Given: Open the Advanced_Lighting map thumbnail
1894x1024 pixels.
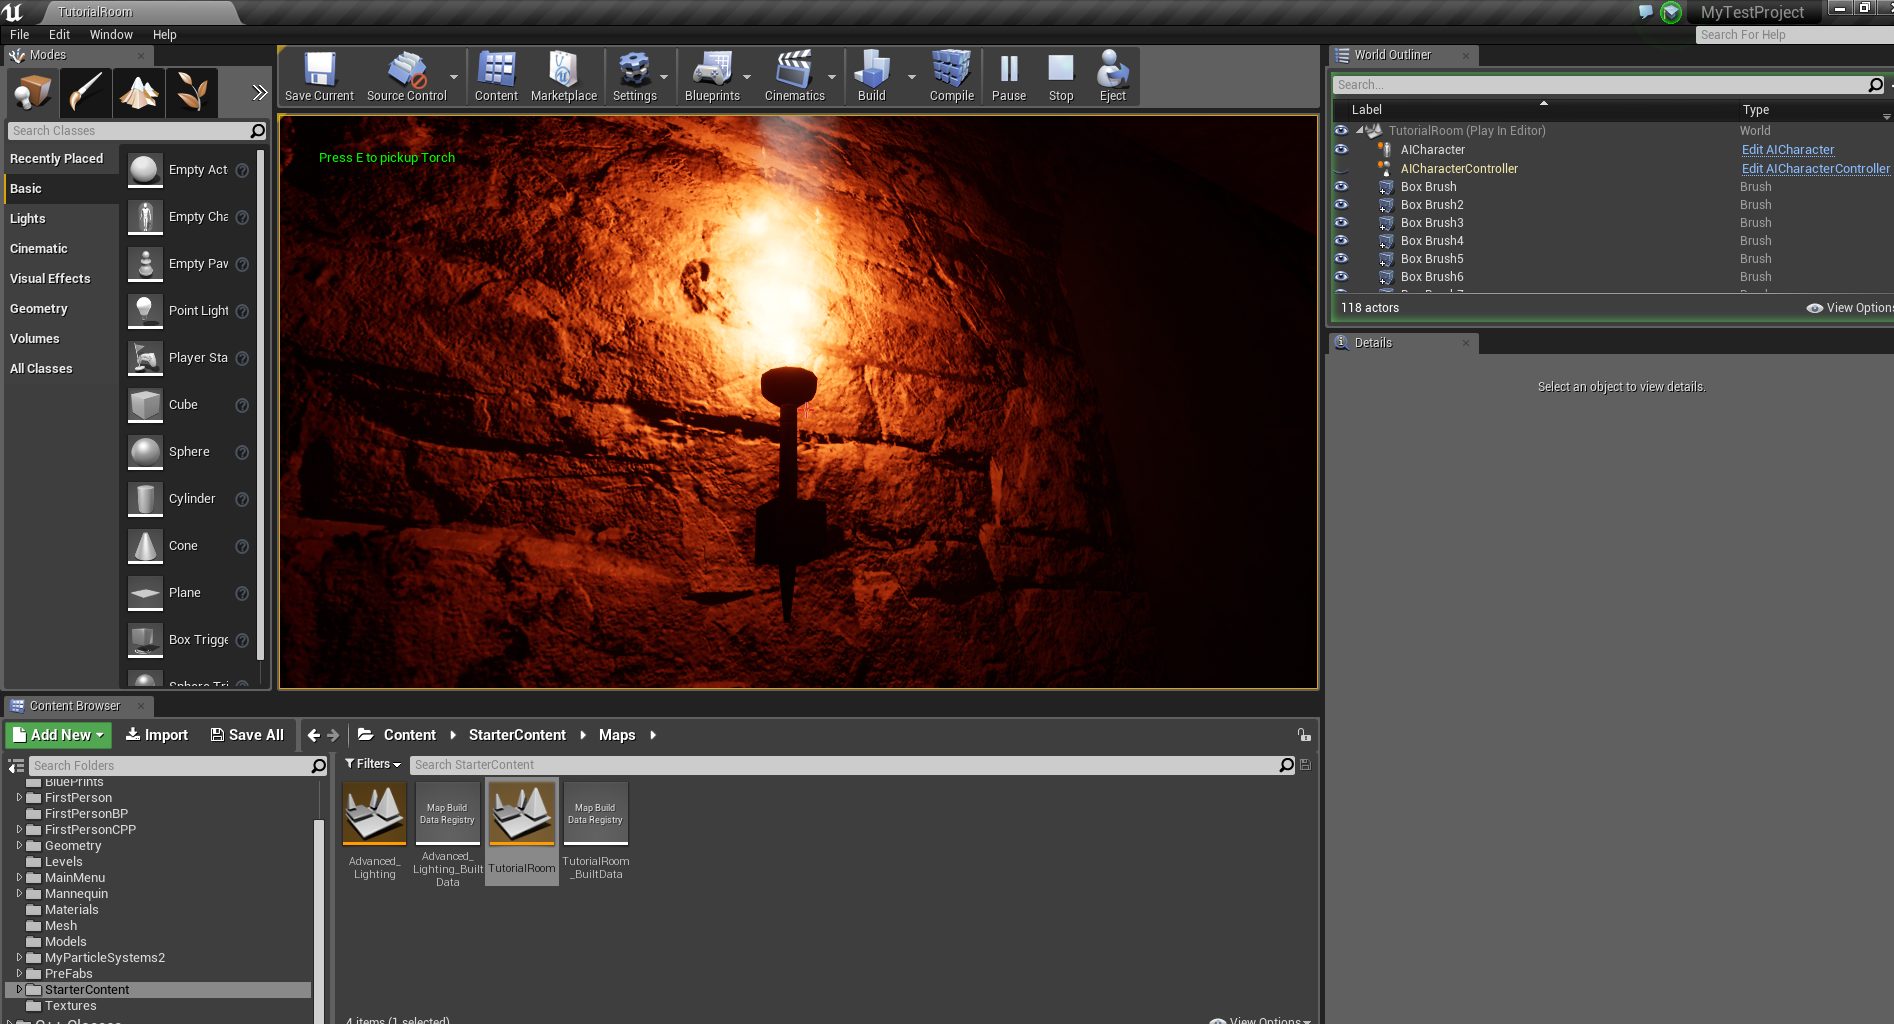Looking at the screenshot, I should point(375,813).
